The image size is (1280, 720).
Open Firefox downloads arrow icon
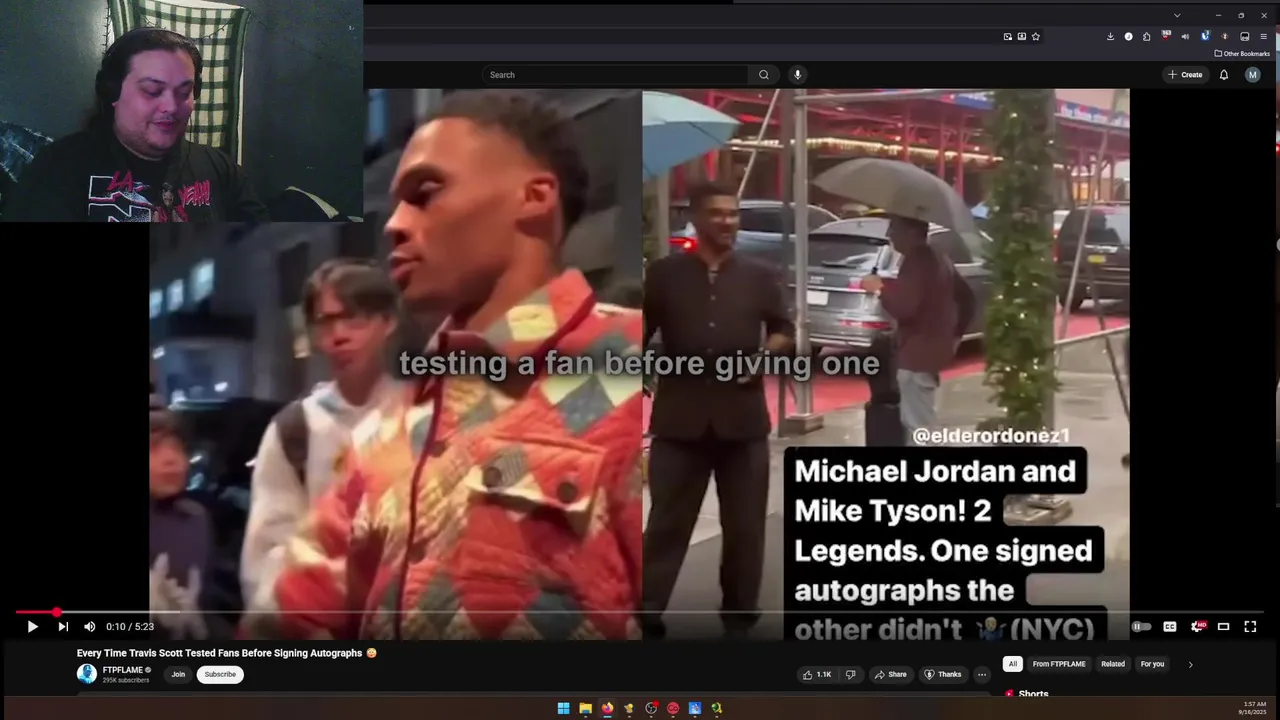click(1110, 36)
